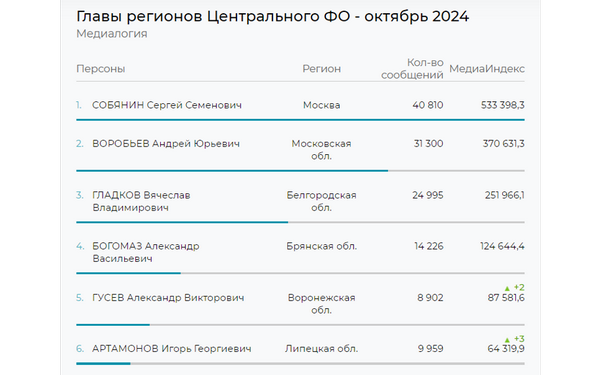Select message count 31 300
The width and height of the screenshot is (600, 375).
[428, 144]
